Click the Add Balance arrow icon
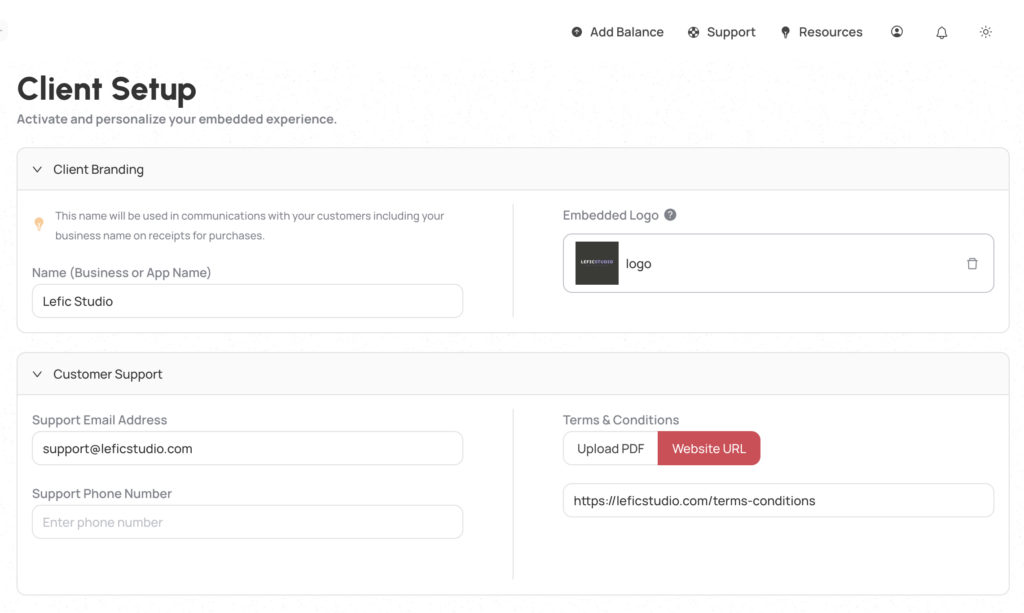The height and width of the screenshot is (613, 1024). tap(577, 32)
